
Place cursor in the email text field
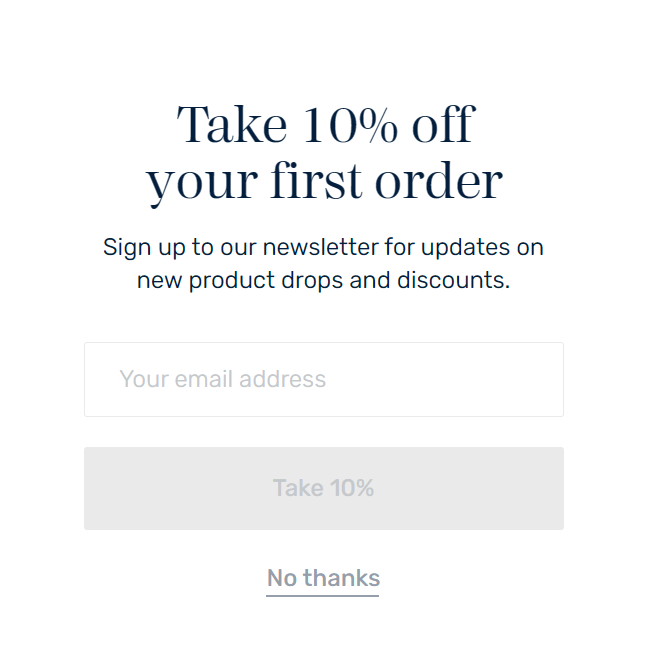(323, 379)
